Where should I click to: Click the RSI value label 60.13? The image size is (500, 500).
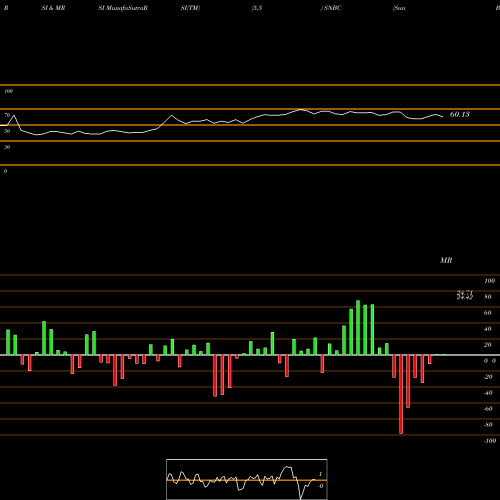[460, 114]
